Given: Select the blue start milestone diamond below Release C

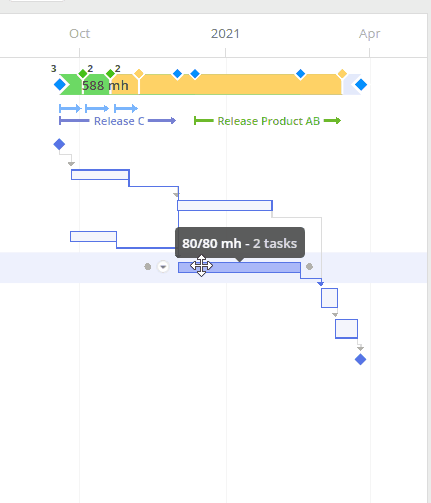Looking at the screenshot, I should (59, 144).
